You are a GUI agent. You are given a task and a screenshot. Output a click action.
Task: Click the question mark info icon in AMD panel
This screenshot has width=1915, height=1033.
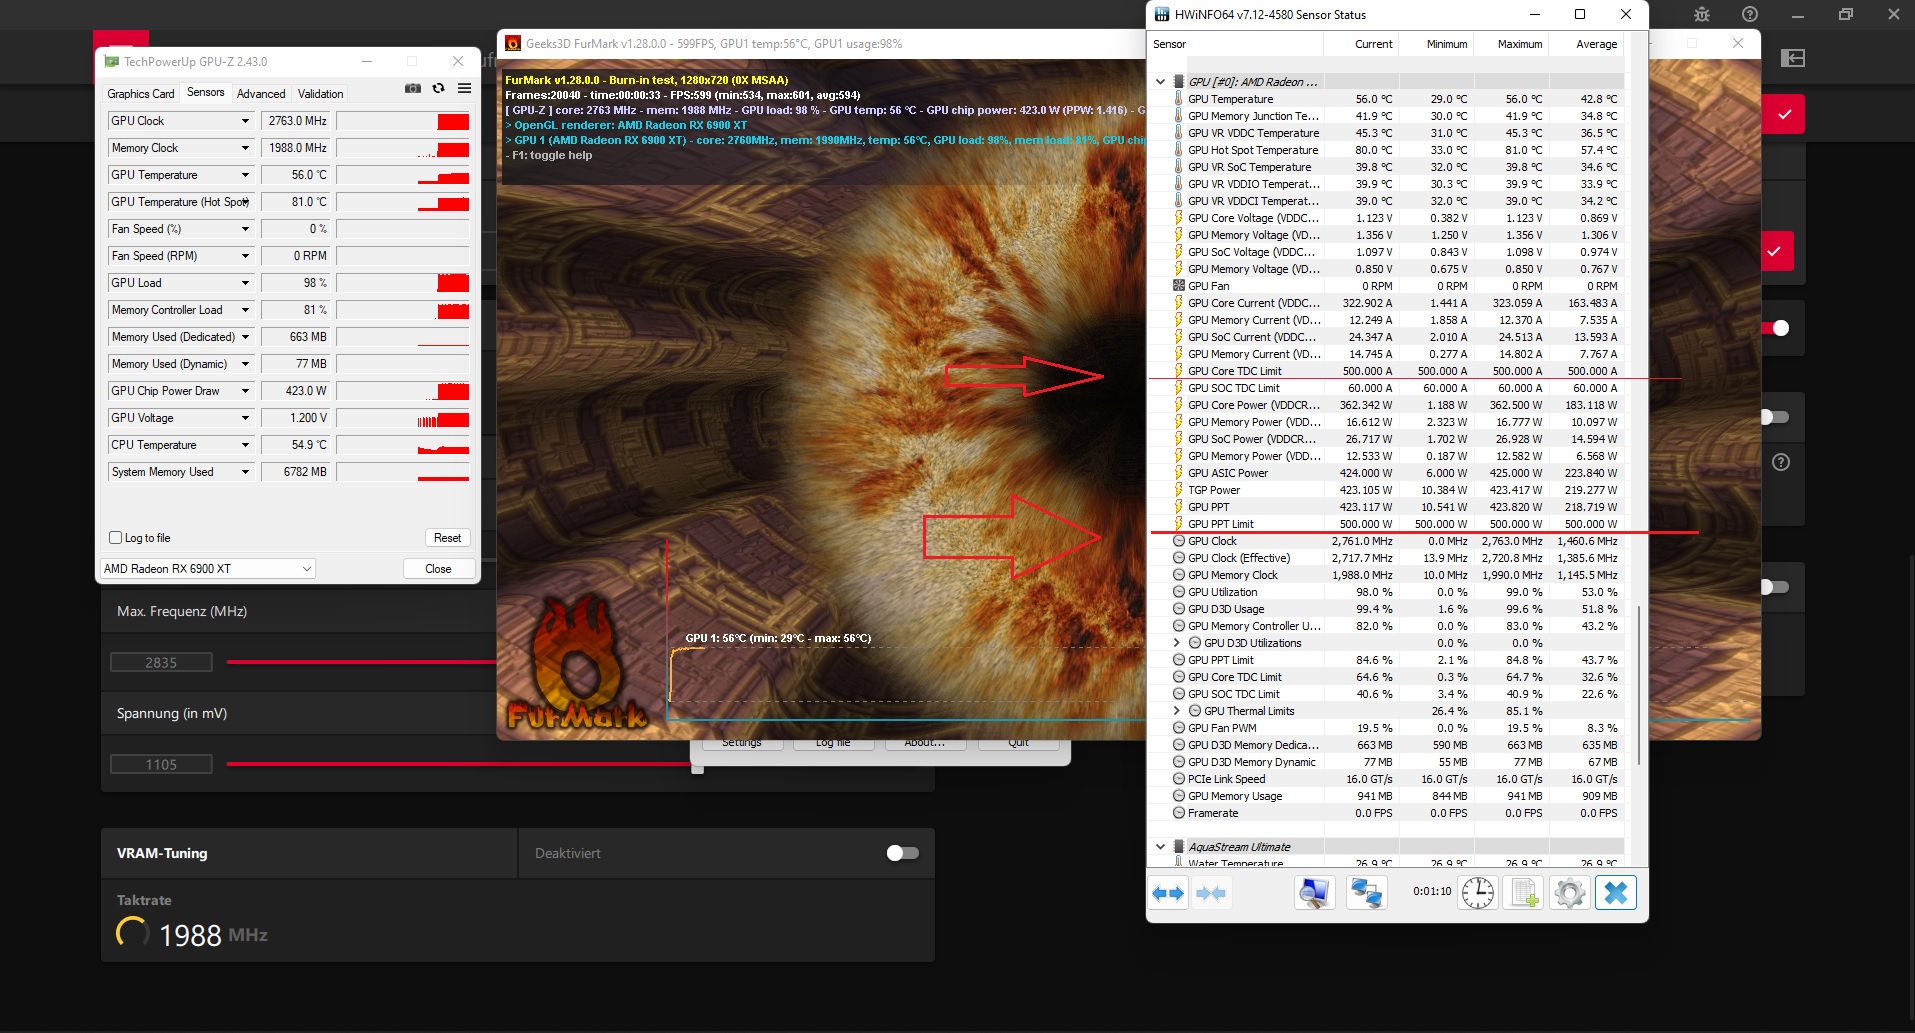[1781, 462]
